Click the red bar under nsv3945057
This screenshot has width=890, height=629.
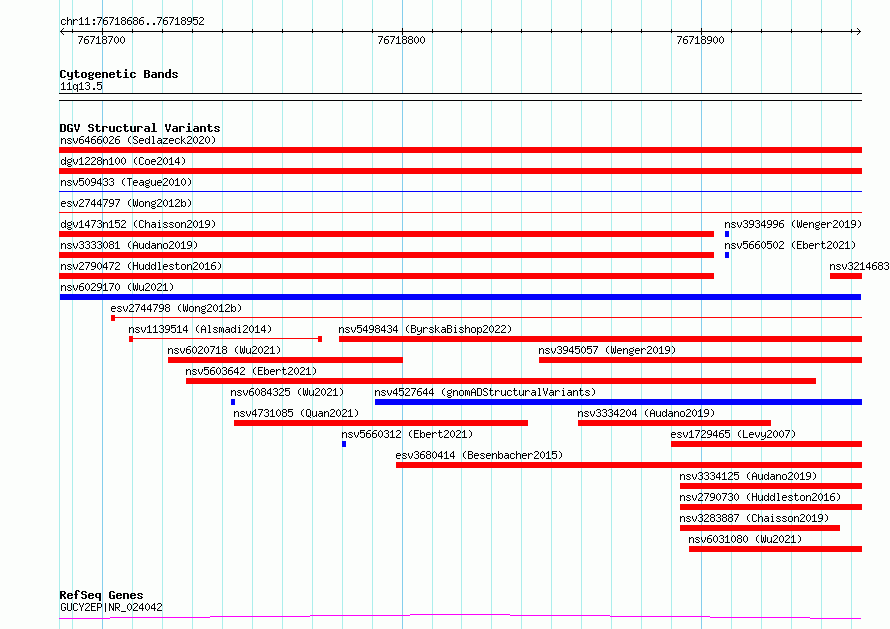pyautogui.click(x=700, y=360)
